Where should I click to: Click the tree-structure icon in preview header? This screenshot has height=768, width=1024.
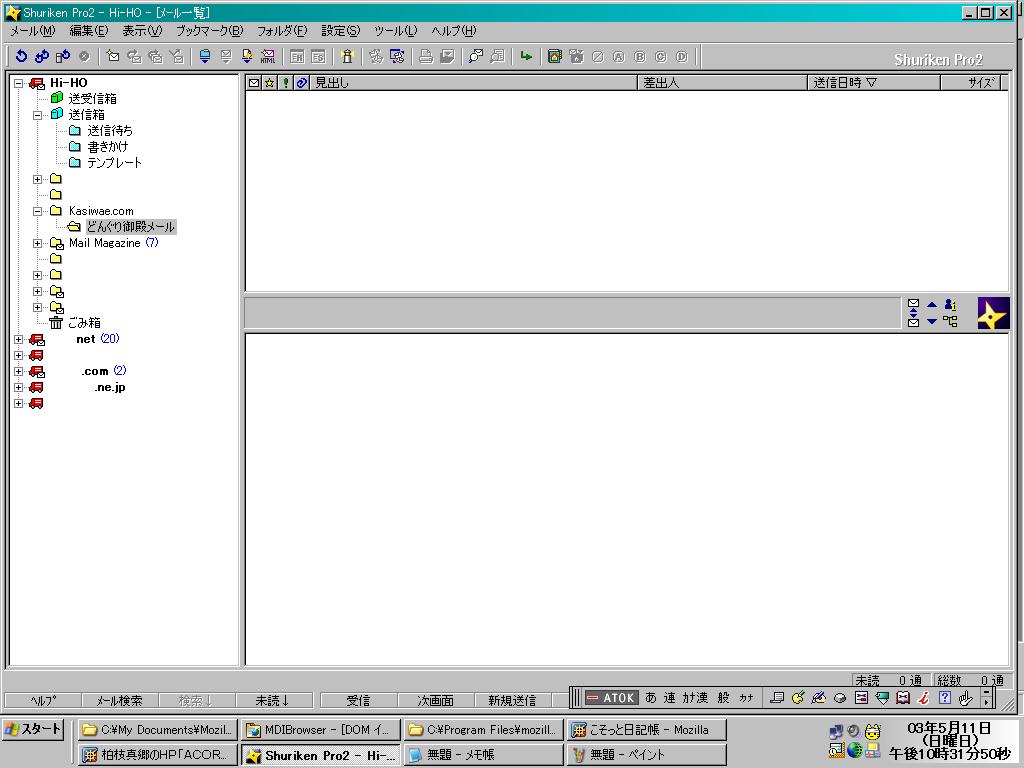click(x=950, y=321)
